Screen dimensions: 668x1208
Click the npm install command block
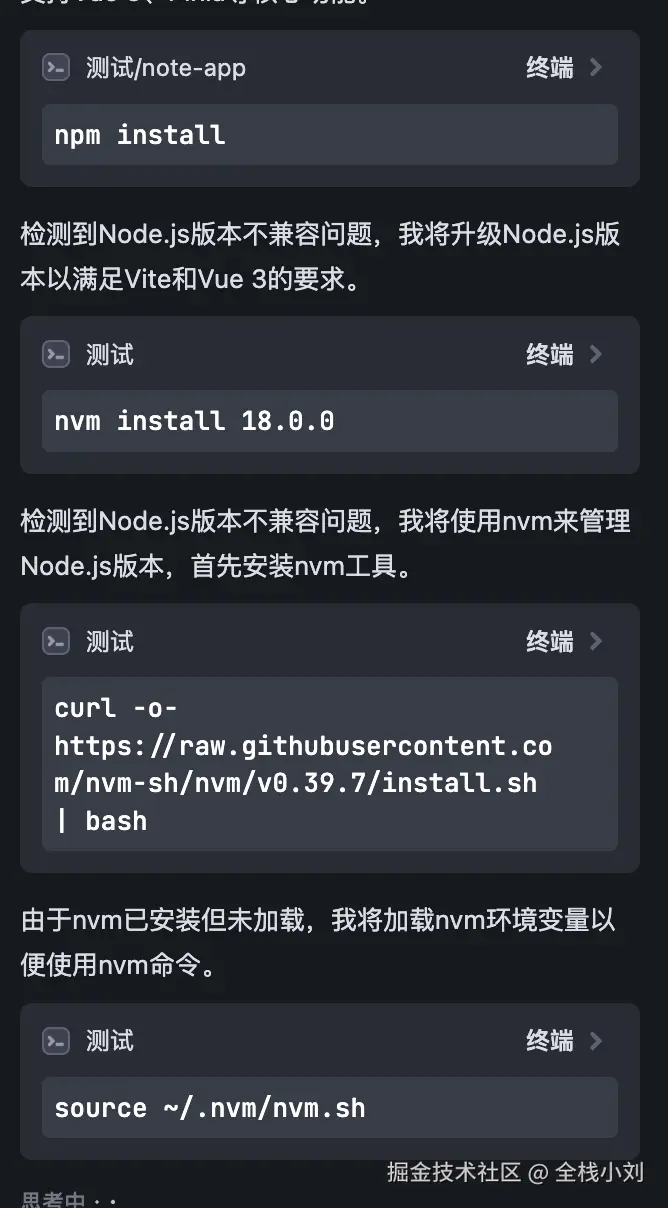click(330, 135)
